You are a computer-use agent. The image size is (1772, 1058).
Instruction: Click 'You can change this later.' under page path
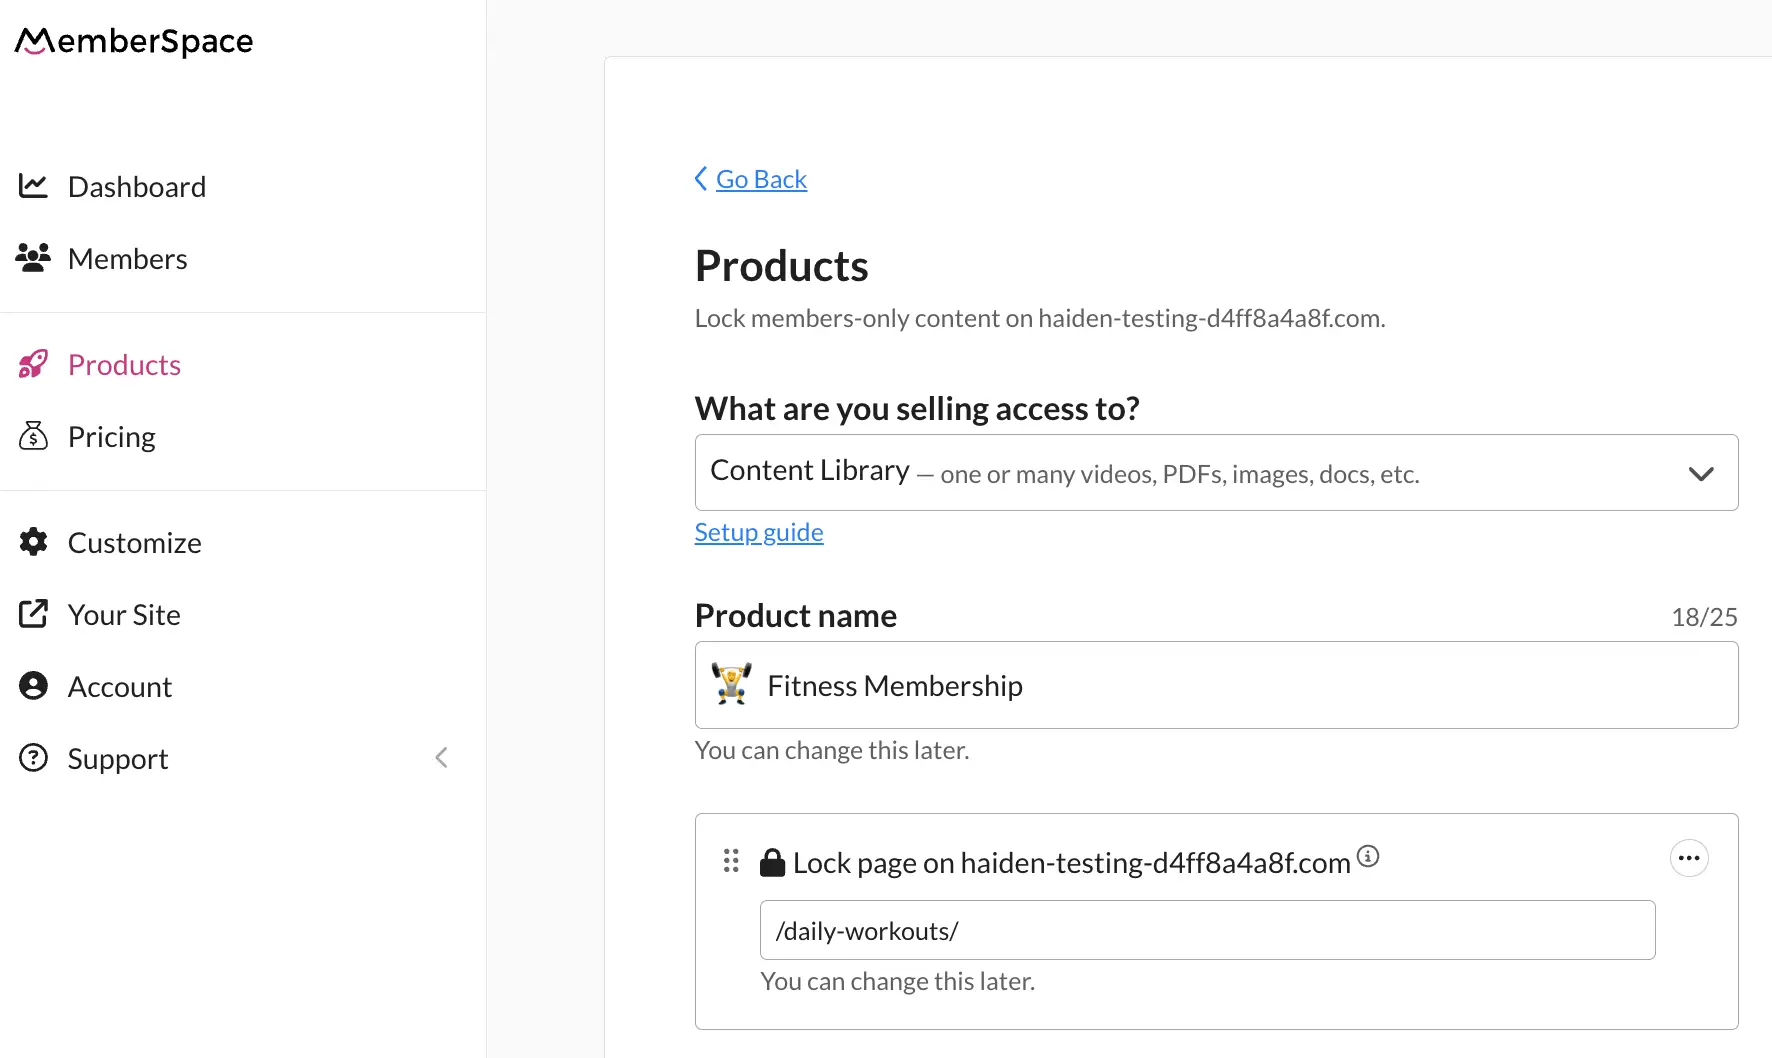897,981
